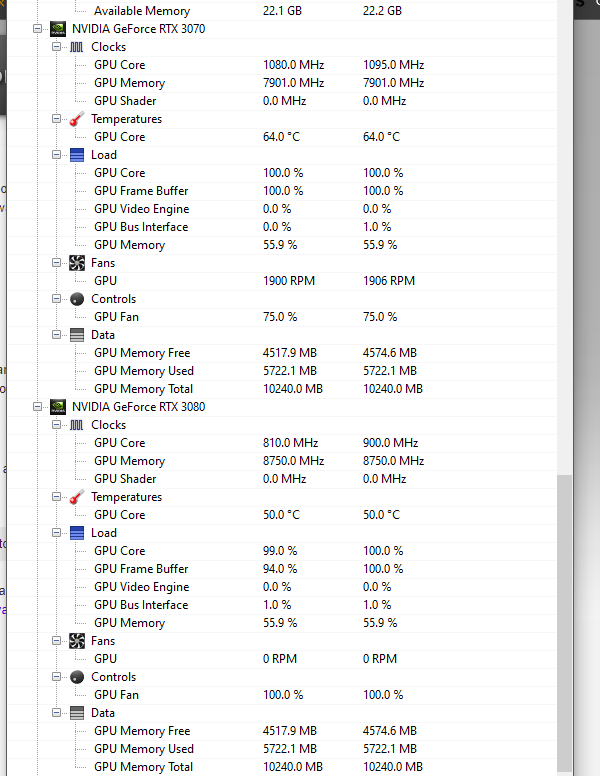This screenshot has height=776, width=600.
Task: Click the NVIDIA logo icon beside RTX 3070
Action: 58,29
